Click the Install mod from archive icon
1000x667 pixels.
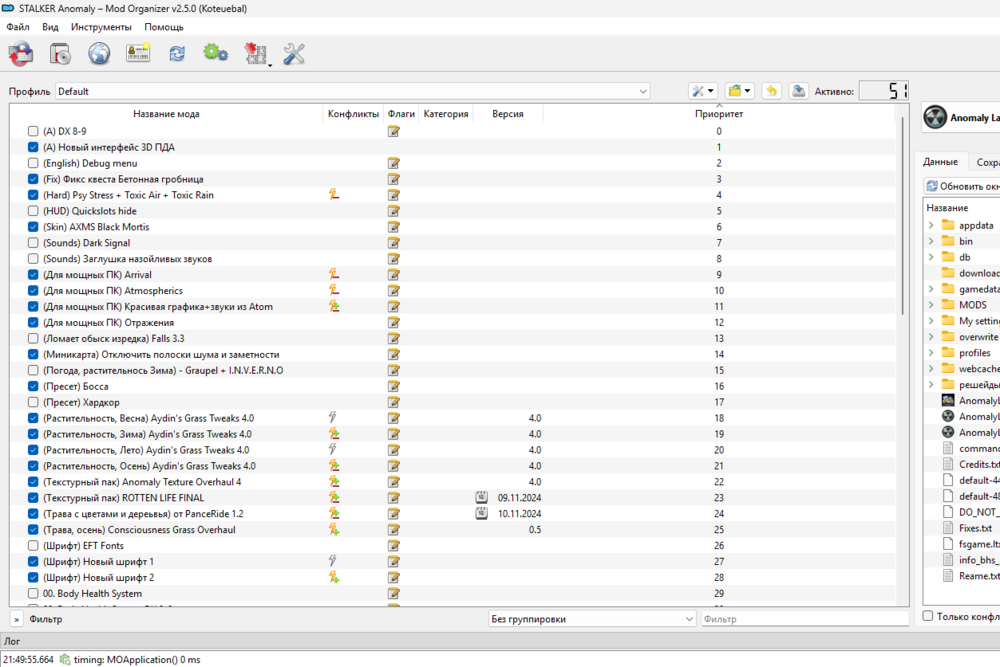[x=59, y=54]
